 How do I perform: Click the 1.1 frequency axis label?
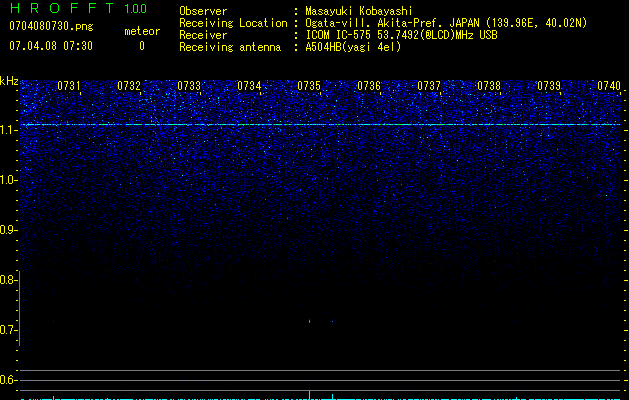click(8, 130)
